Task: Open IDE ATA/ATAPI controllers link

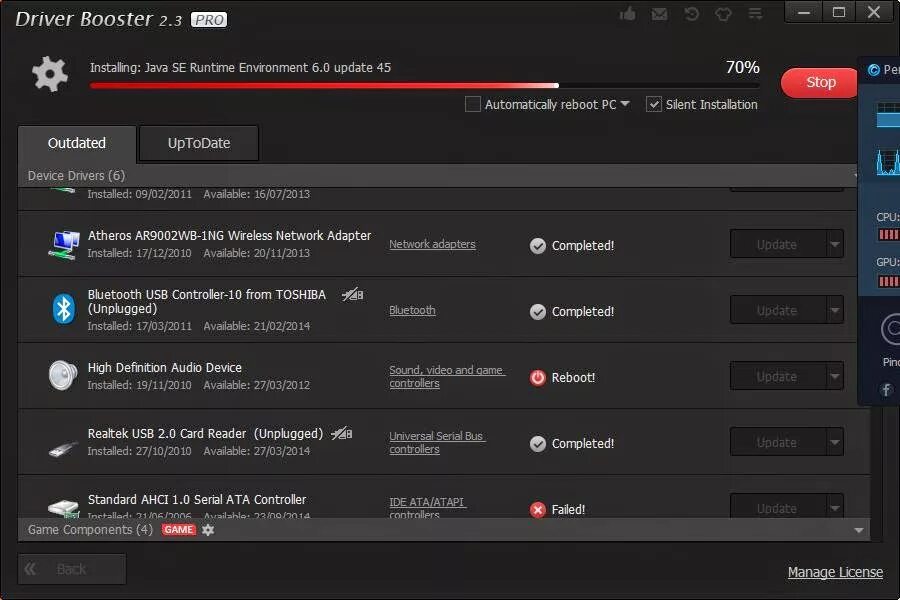Action: point(428,508)
